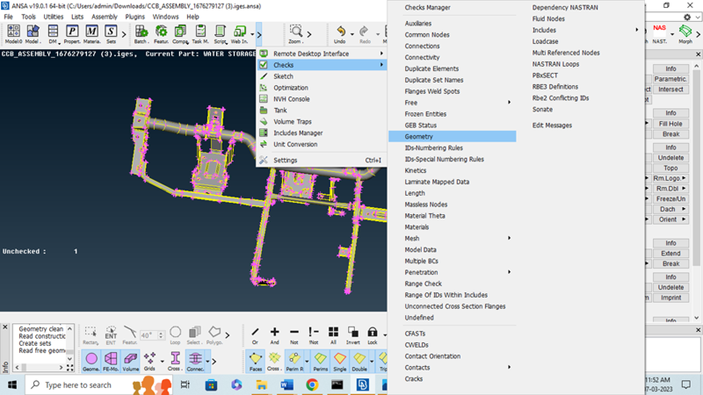Click the Windows search box
This screenshot has height=395, width=703.
coord(99,385)
